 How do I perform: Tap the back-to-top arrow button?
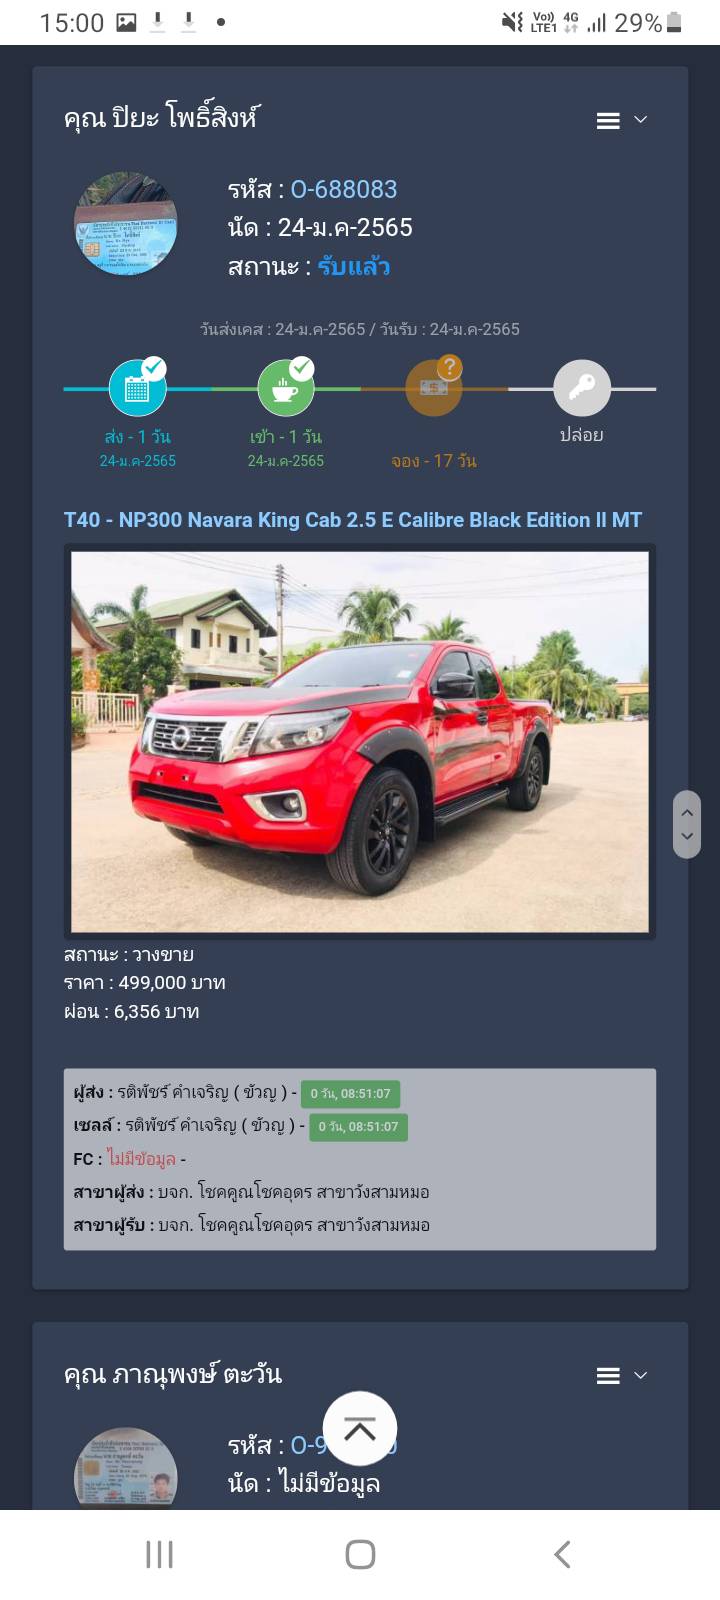click(360, 1429)
